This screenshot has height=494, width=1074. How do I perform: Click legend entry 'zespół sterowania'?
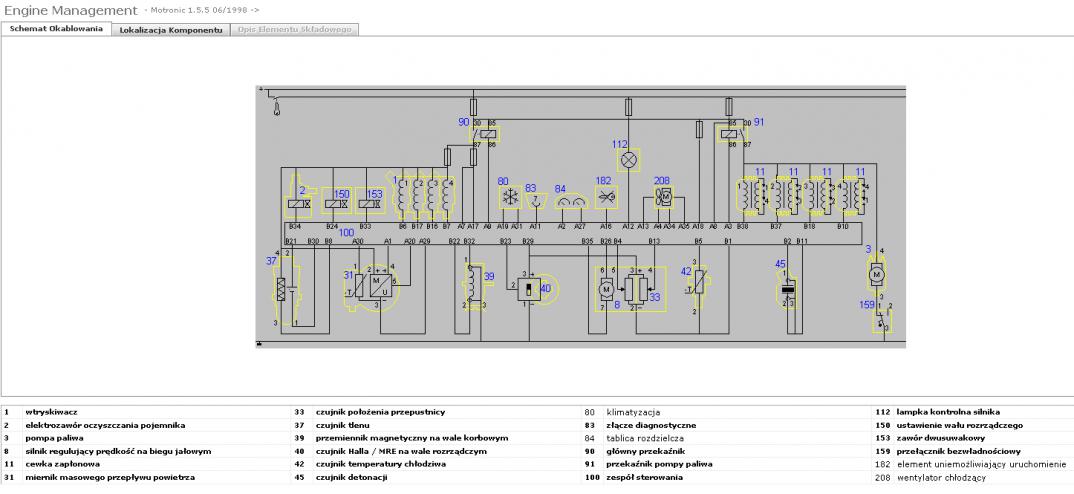[x=645, y=477]
